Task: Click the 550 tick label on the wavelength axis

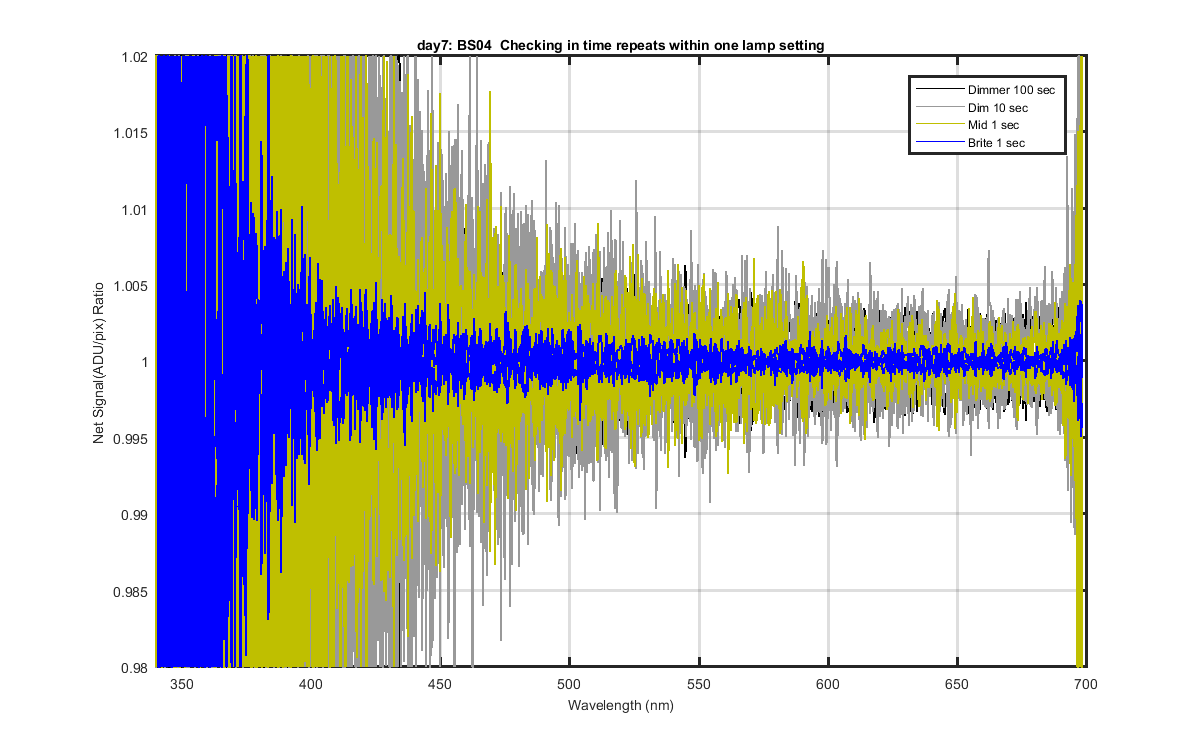Action: point(699,685)
